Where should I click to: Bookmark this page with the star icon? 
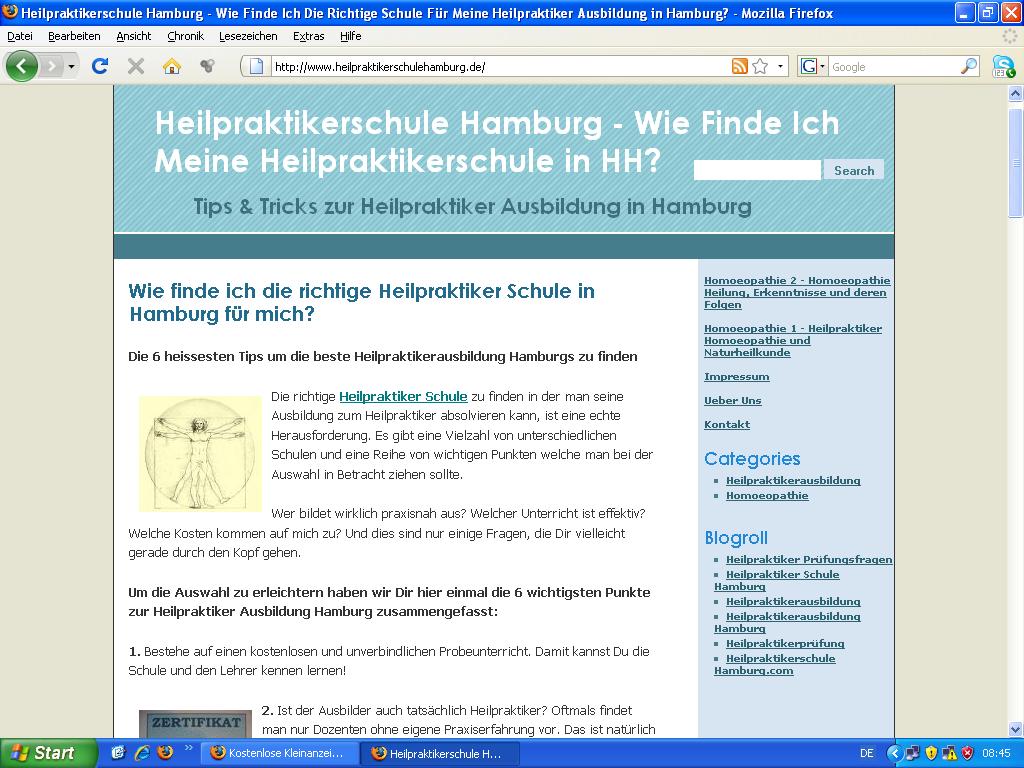pyautogui.click(x=760, y=66)
